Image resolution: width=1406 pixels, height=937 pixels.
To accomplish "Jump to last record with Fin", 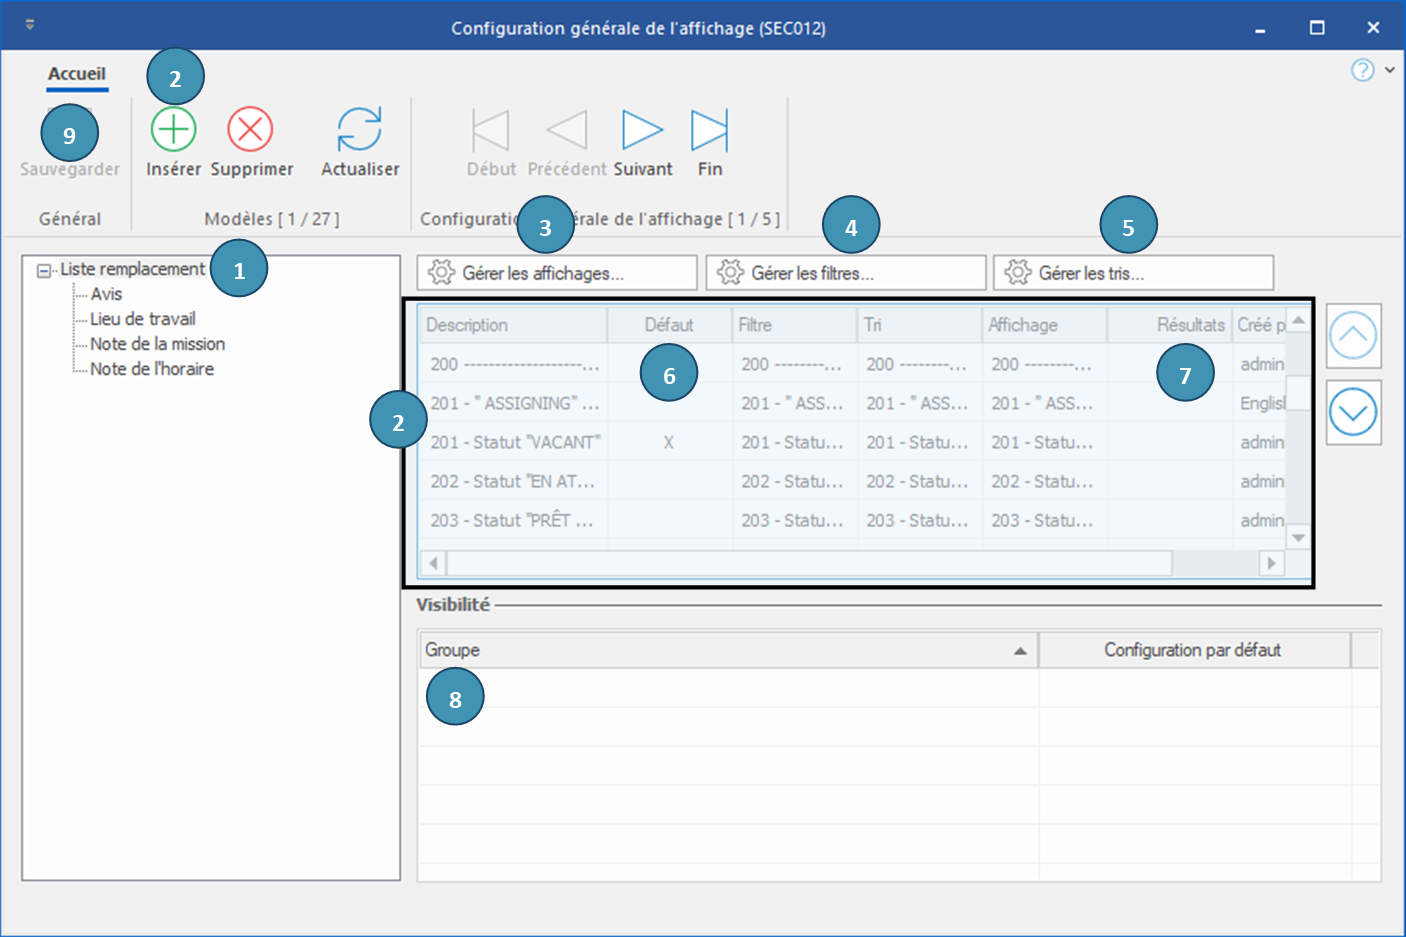I will (709, 130).
